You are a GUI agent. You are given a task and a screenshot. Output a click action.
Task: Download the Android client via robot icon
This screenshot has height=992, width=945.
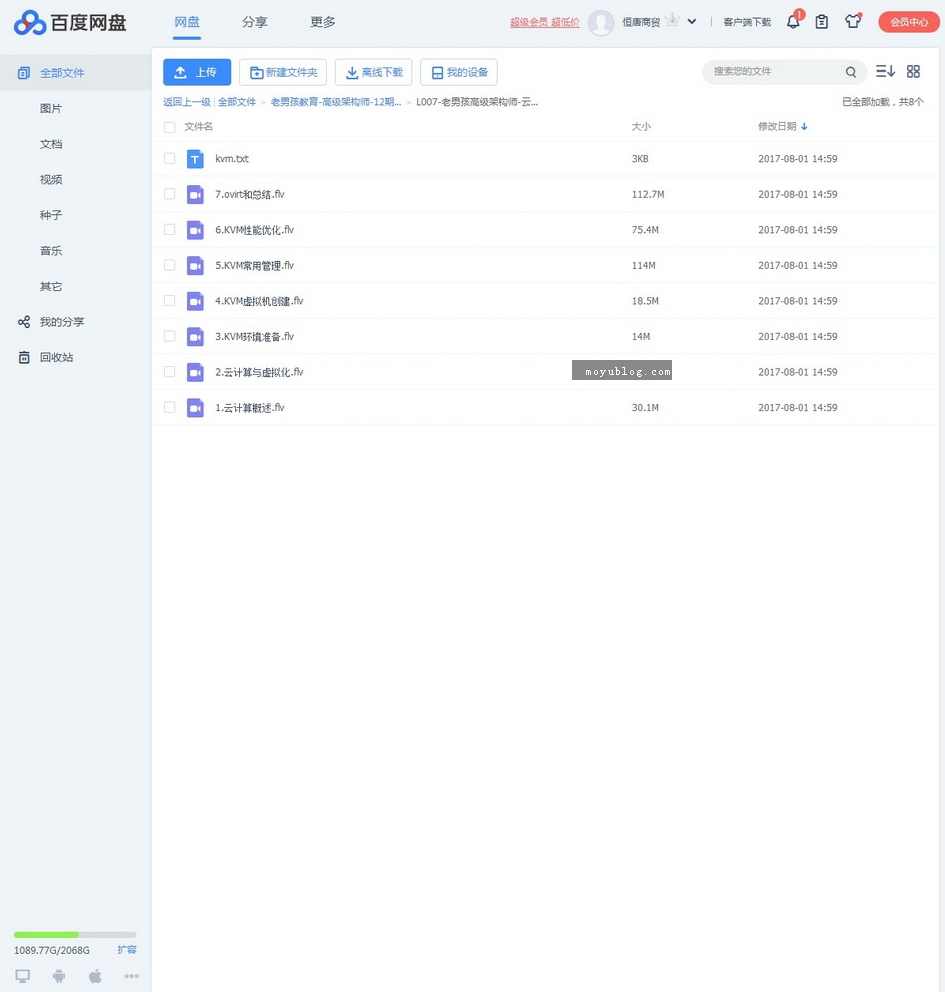click(x=58, y=976)
